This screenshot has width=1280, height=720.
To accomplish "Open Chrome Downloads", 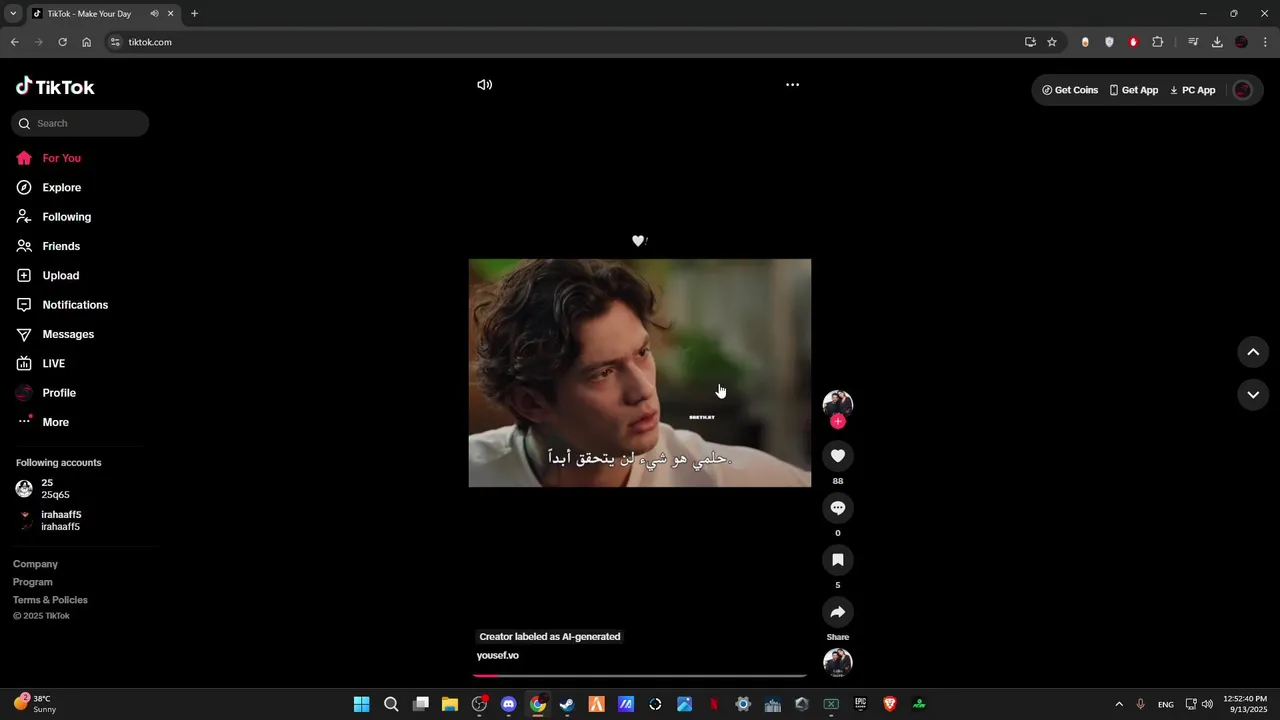I will (x=1217, y=42).
